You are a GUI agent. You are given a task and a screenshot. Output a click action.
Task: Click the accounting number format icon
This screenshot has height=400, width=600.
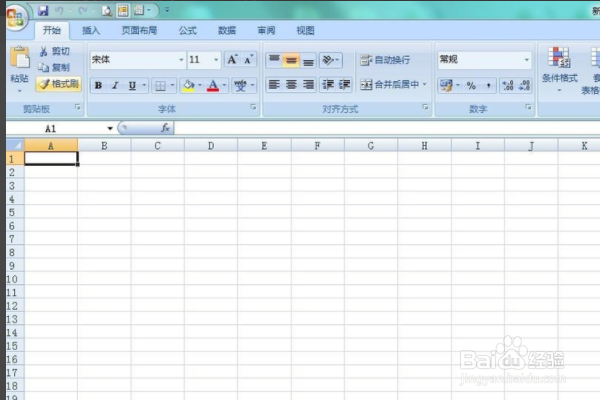tap(446, 85)
